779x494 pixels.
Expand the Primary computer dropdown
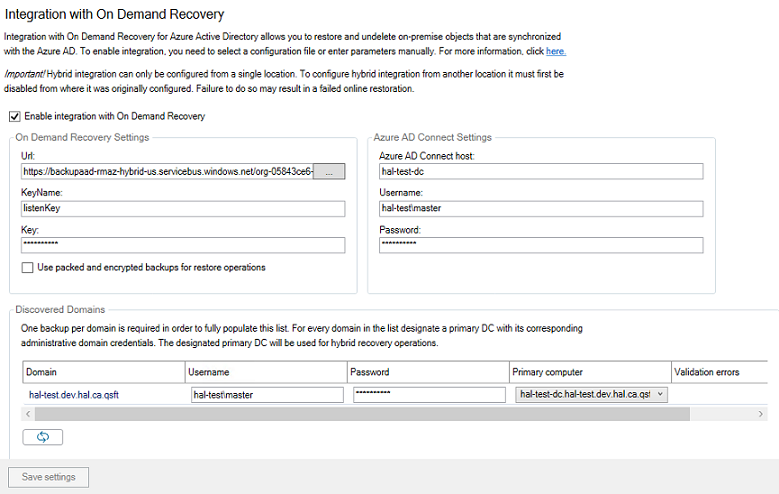660,394
